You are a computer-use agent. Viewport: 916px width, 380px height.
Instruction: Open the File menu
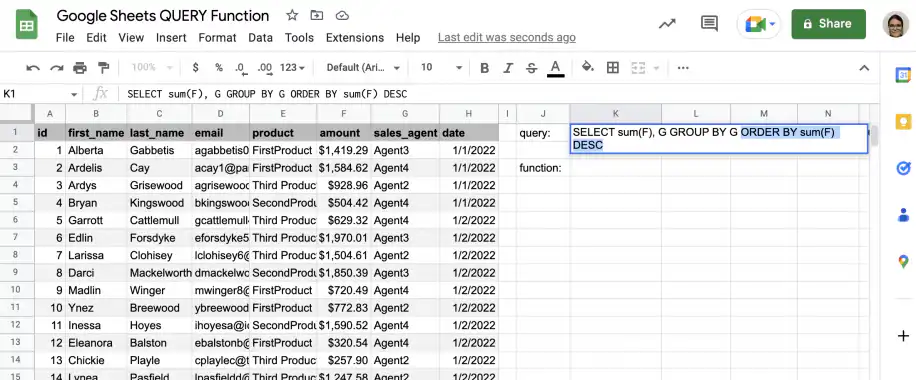pos(65,37)
